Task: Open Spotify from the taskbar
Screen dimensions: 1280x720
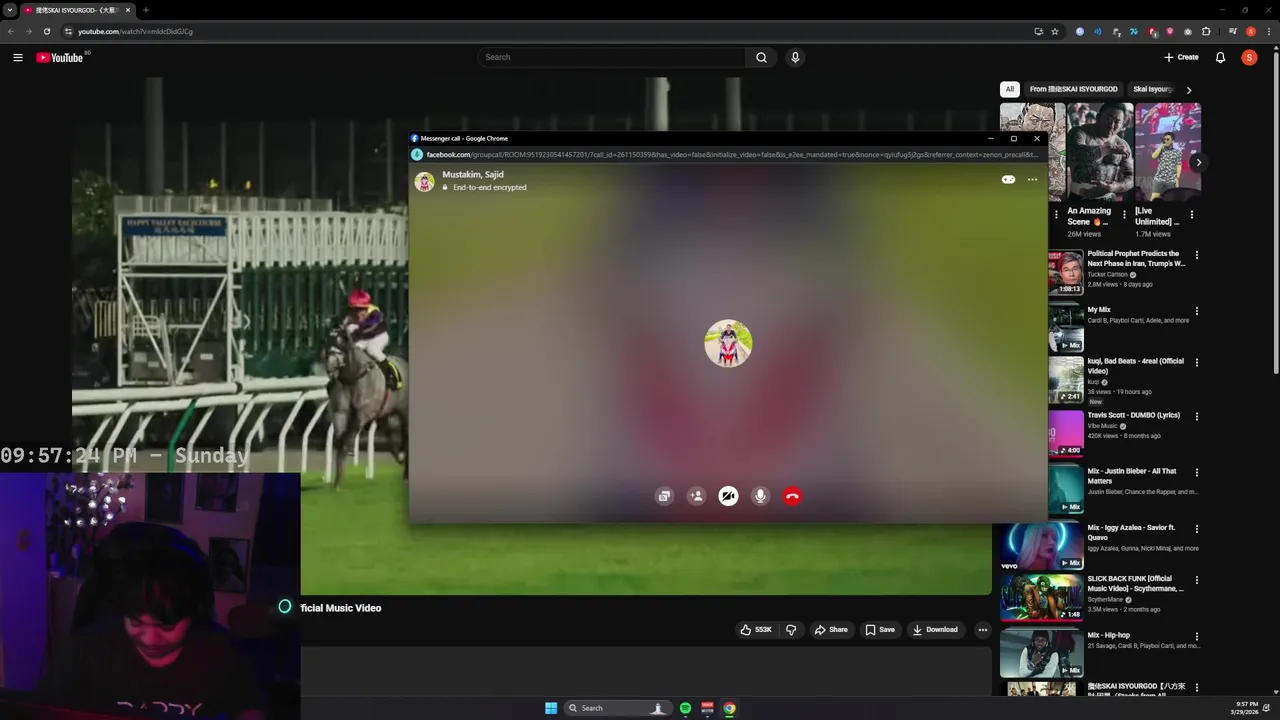Action: 685,708
